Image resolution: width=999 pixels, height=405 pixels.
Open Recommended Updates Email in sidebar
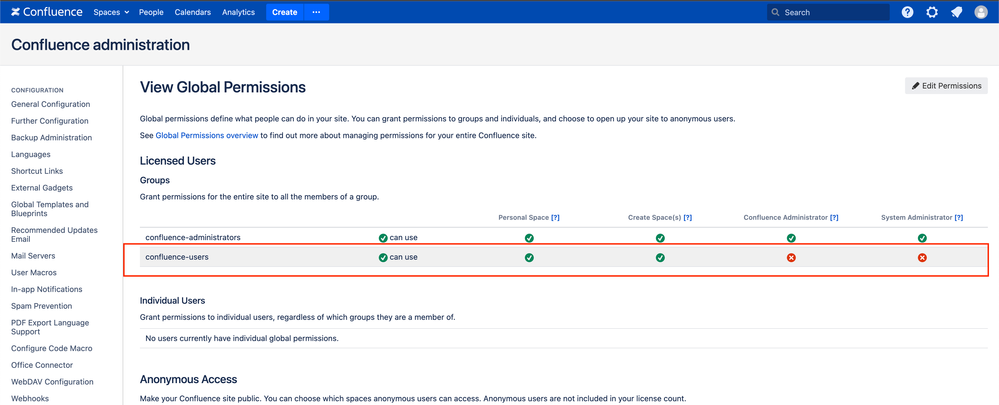54,235
